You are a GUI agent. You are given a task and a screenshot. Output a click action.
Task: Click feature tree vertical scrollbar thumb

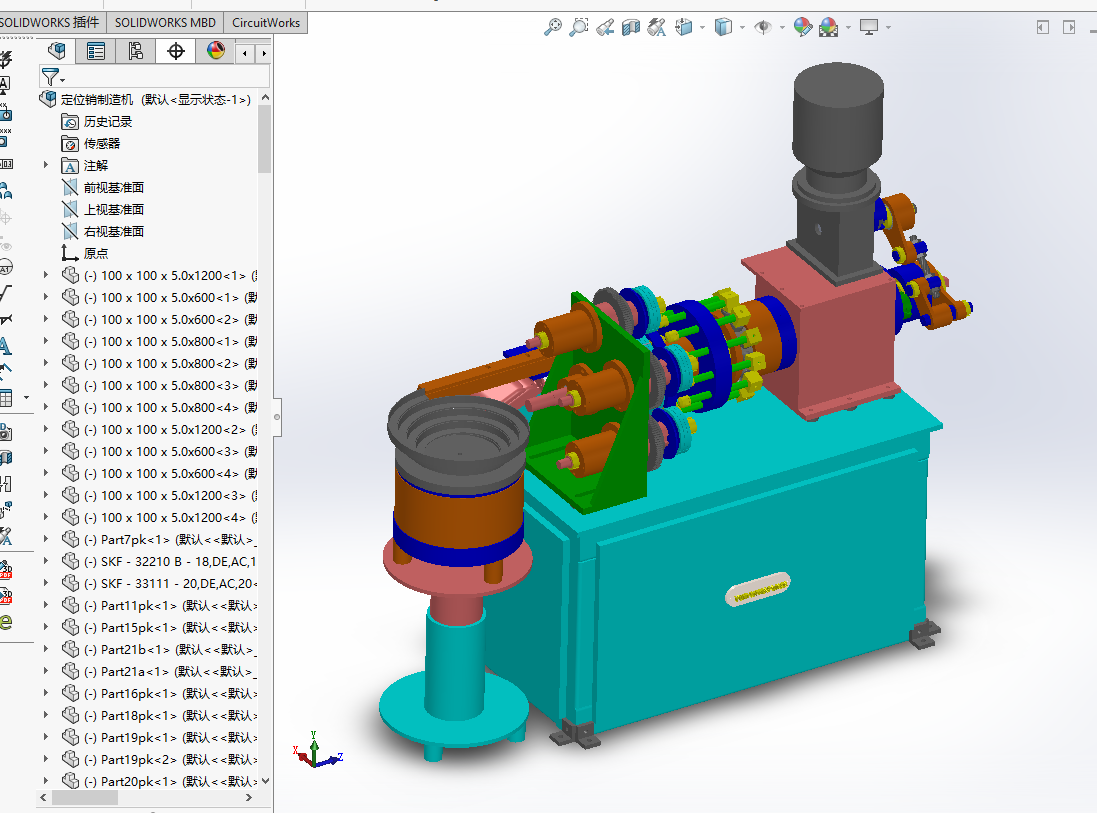[264, 139]
